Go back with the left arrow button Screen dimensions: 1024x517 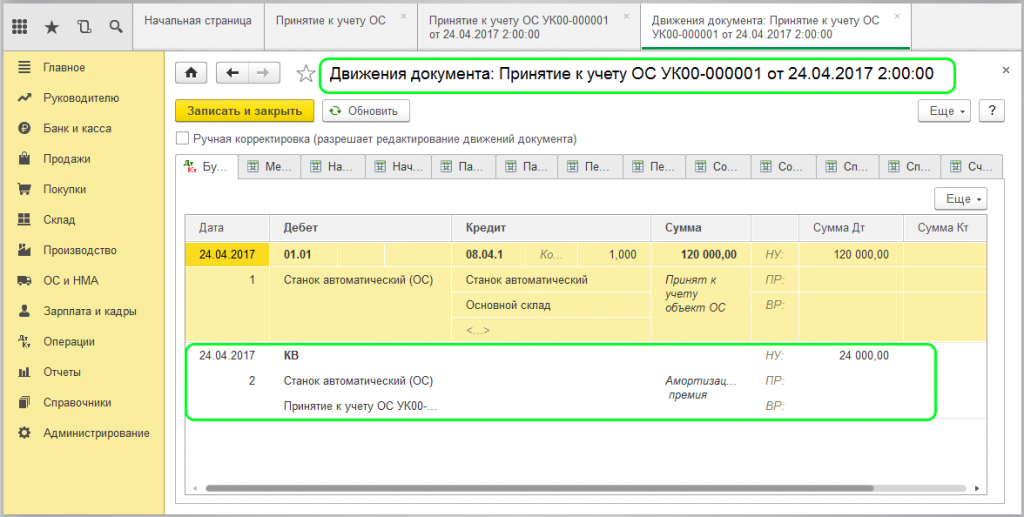coord(232,73)
